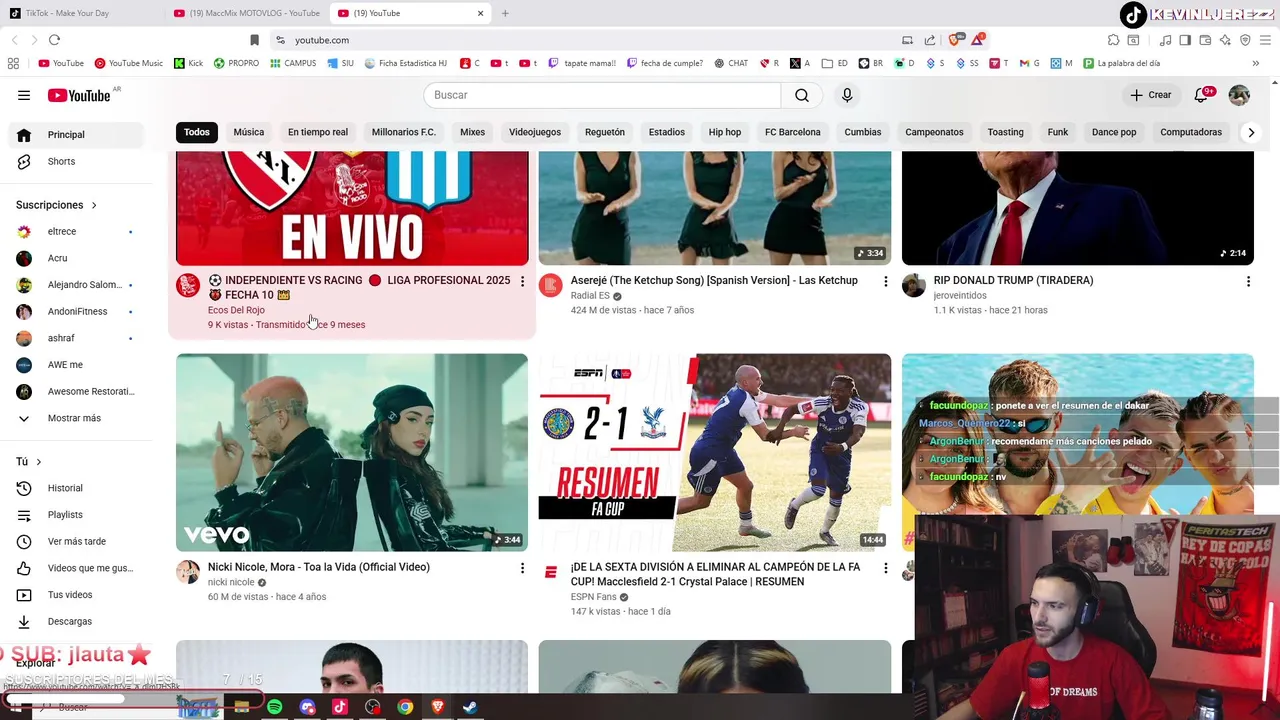The height and width of the screenshot is (720, 1280).
Task: Select the Videojuegos filter chip
Action: tap(535, 132)
